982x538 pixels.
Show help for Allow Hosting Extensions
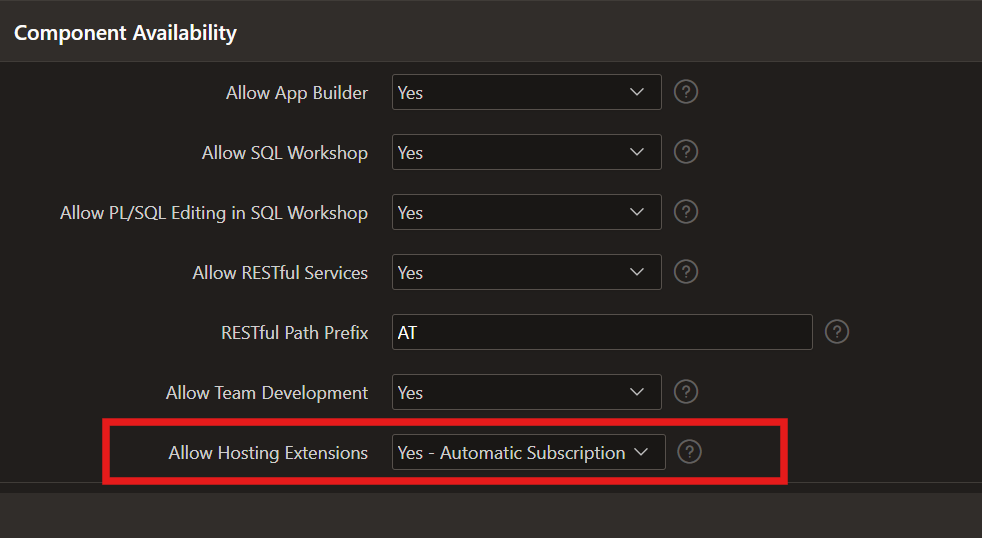689,452
